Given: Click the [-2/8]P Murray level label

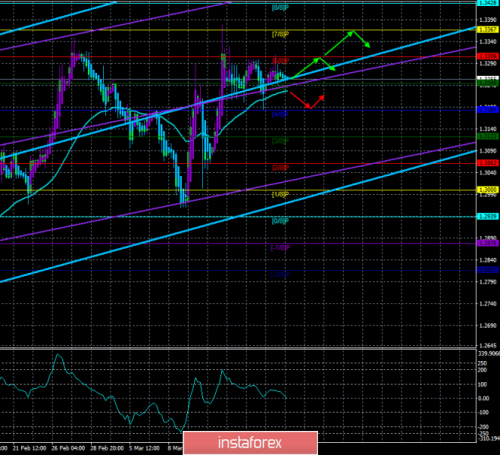Looking at the screenshot, I should click(280, 274).
